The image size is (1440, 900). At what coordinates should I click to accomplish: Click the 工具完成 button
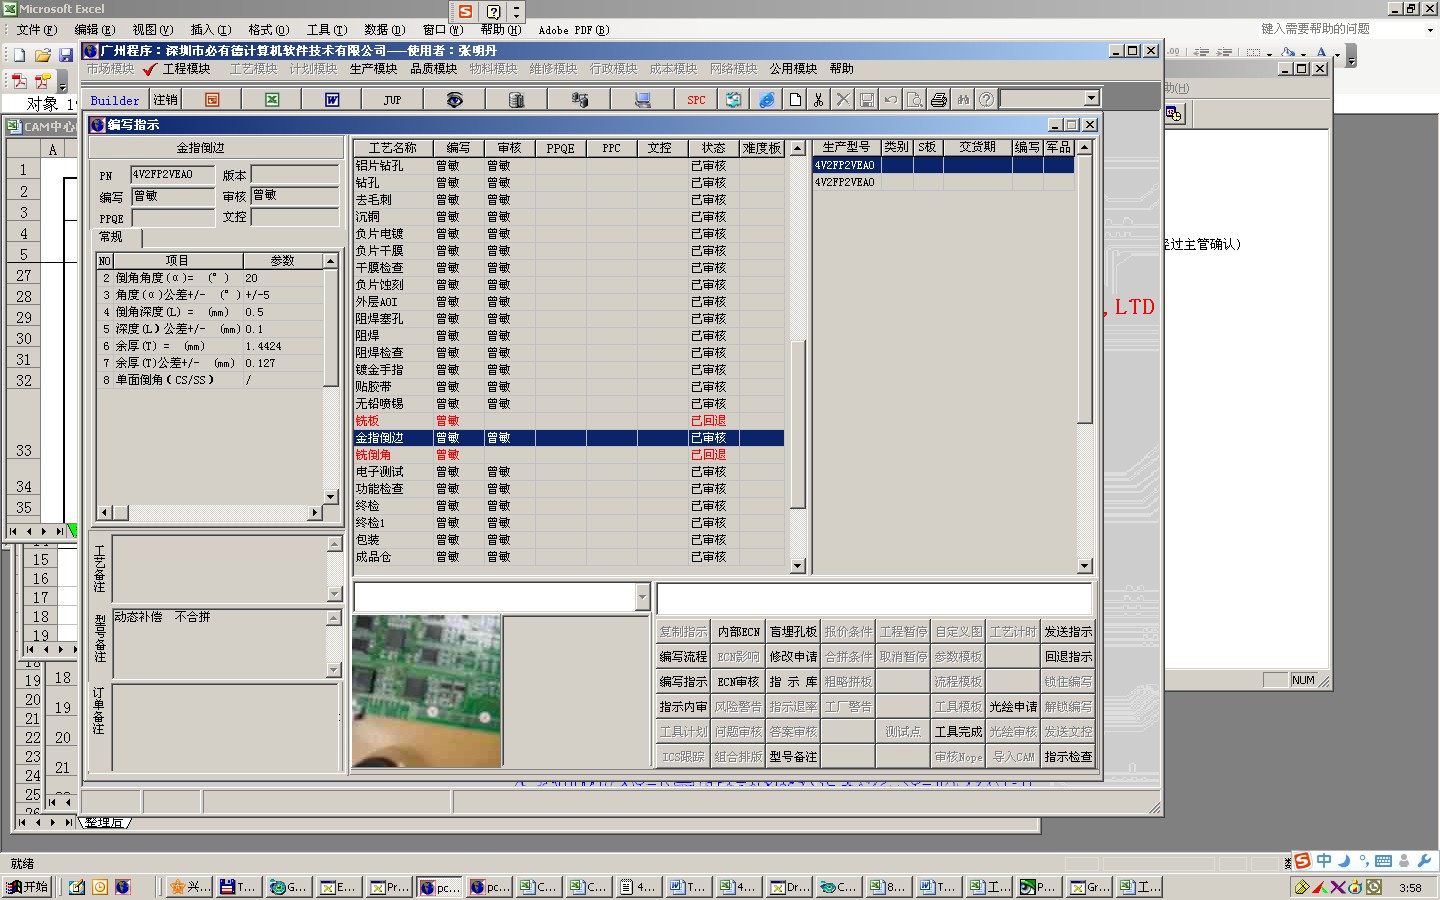[958, 732]
